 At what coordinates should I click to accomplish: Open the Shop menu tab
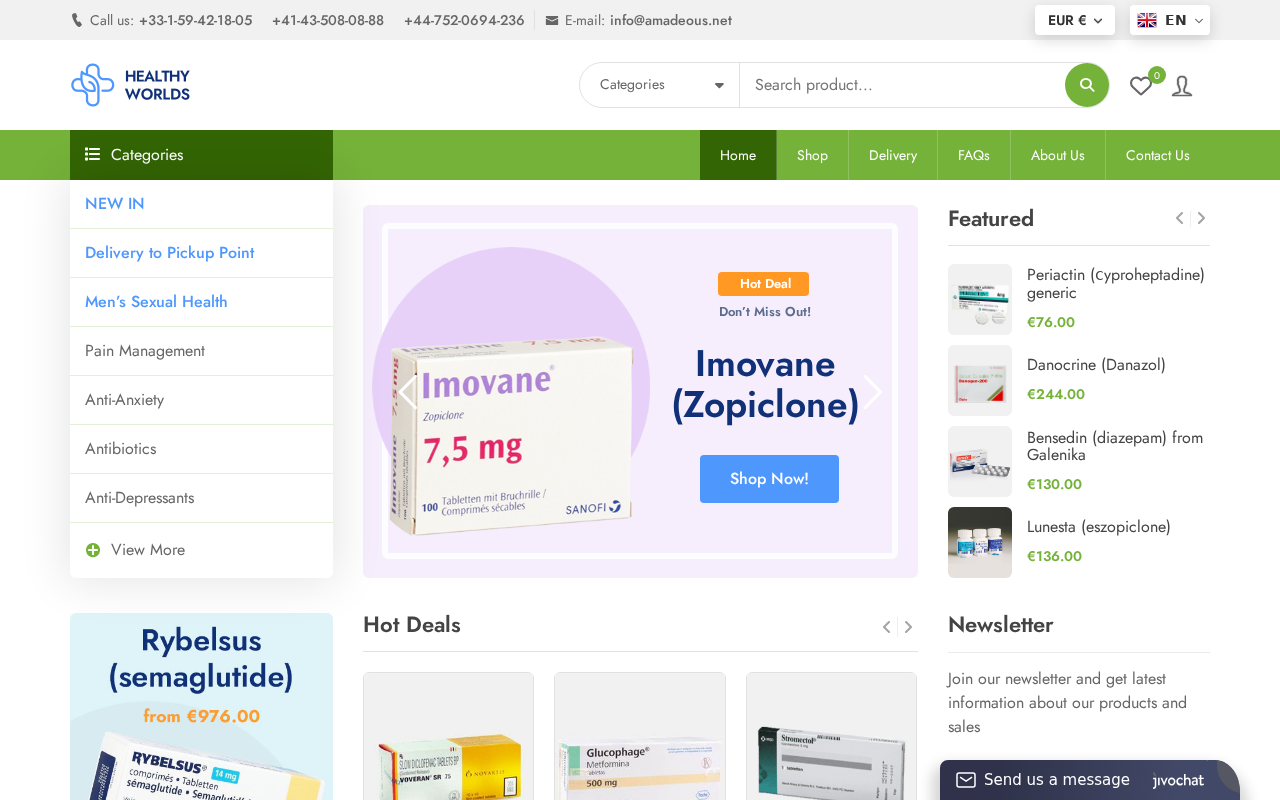click(812, 155)
